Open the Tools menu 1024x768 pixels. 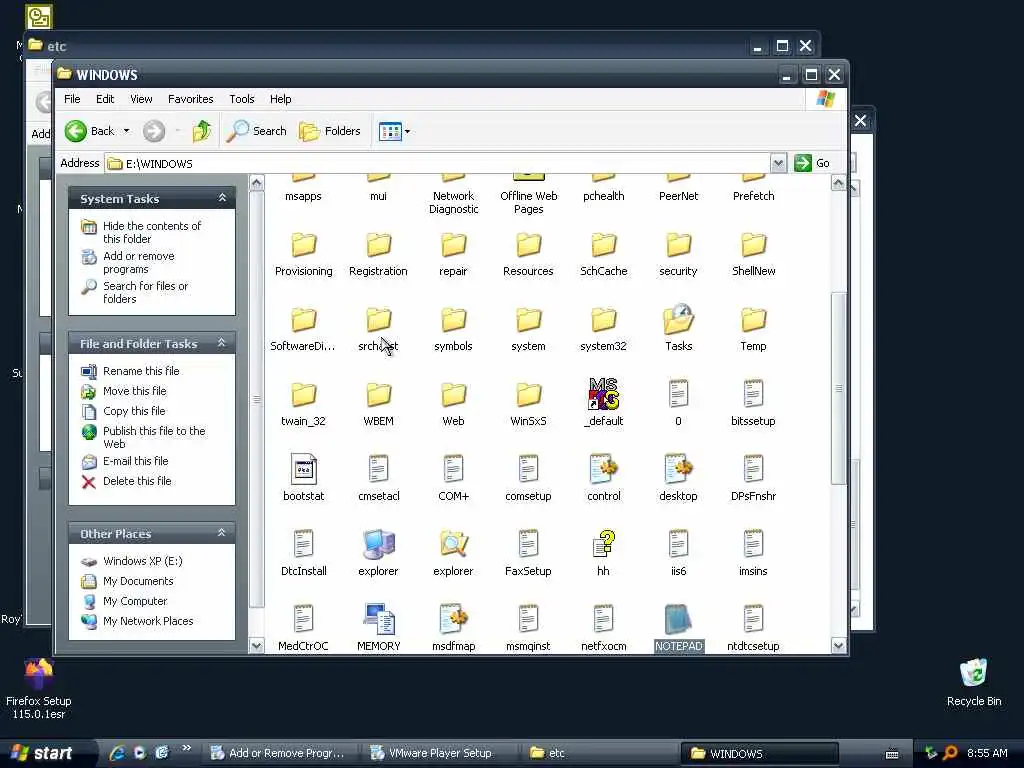(x=242, y=99)
